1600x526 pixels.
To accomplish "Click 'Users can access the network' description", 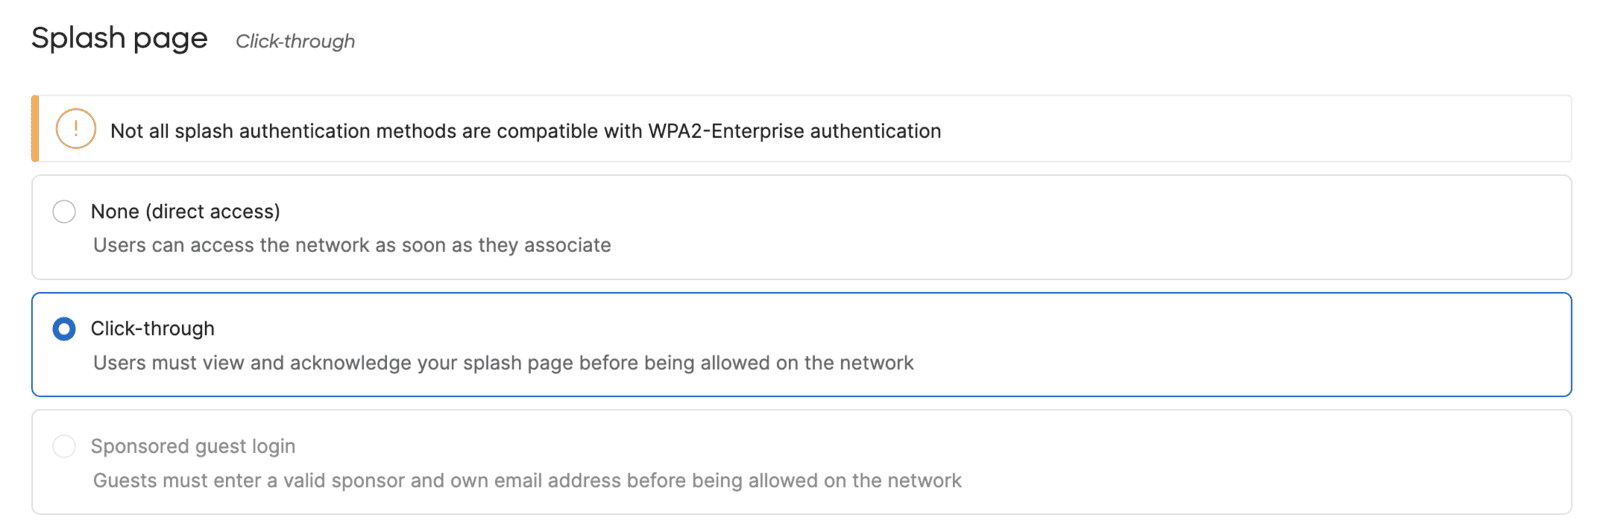I will tap(352, 245).
